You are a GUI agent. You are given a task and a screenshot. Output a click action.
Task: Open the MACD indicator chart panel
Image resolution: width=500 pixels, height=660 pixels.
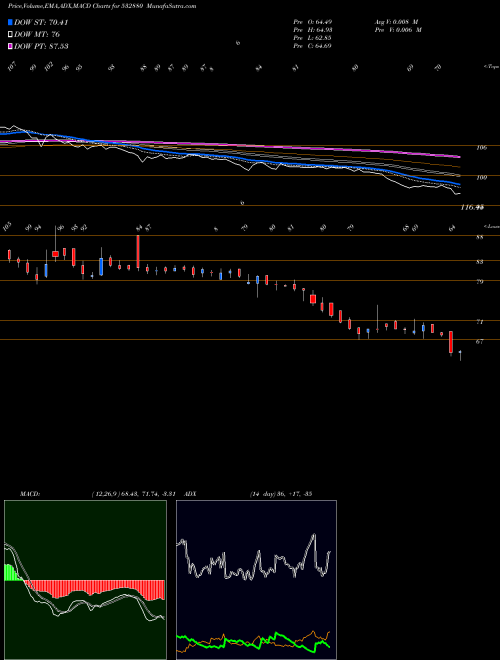coord(85,580)
